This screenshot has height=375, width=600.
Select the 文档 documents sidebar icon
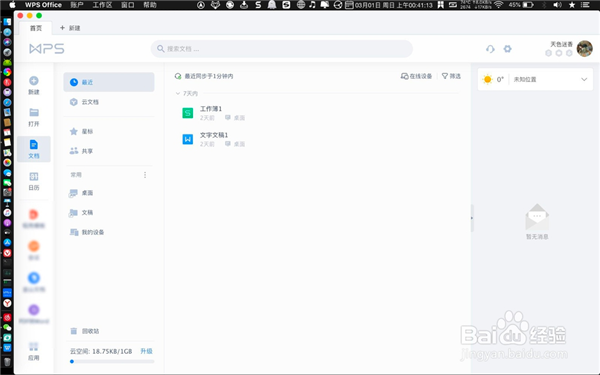click(34, 145)
